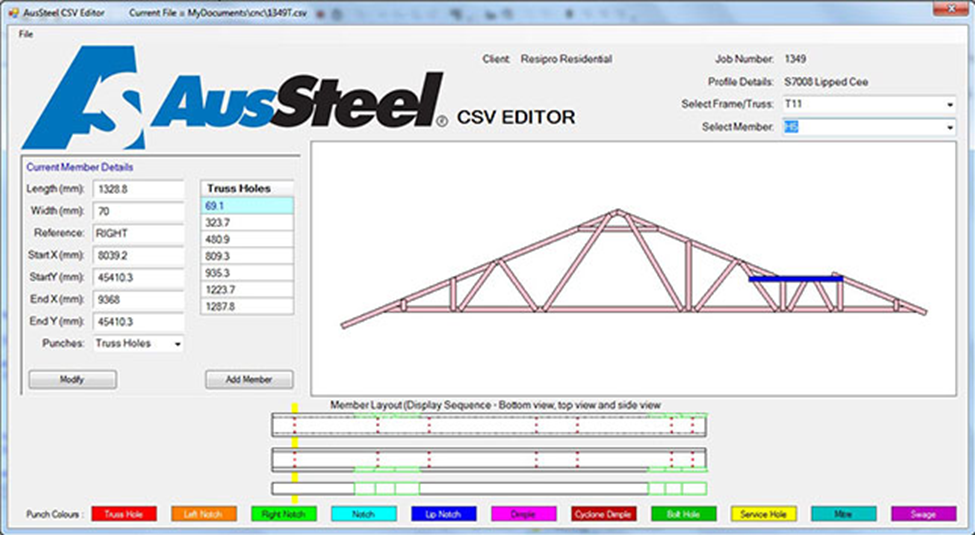The width and height of the screenshot is (975, 535).
Task: Click the Add Member button
Action: [x=249, y=380]
